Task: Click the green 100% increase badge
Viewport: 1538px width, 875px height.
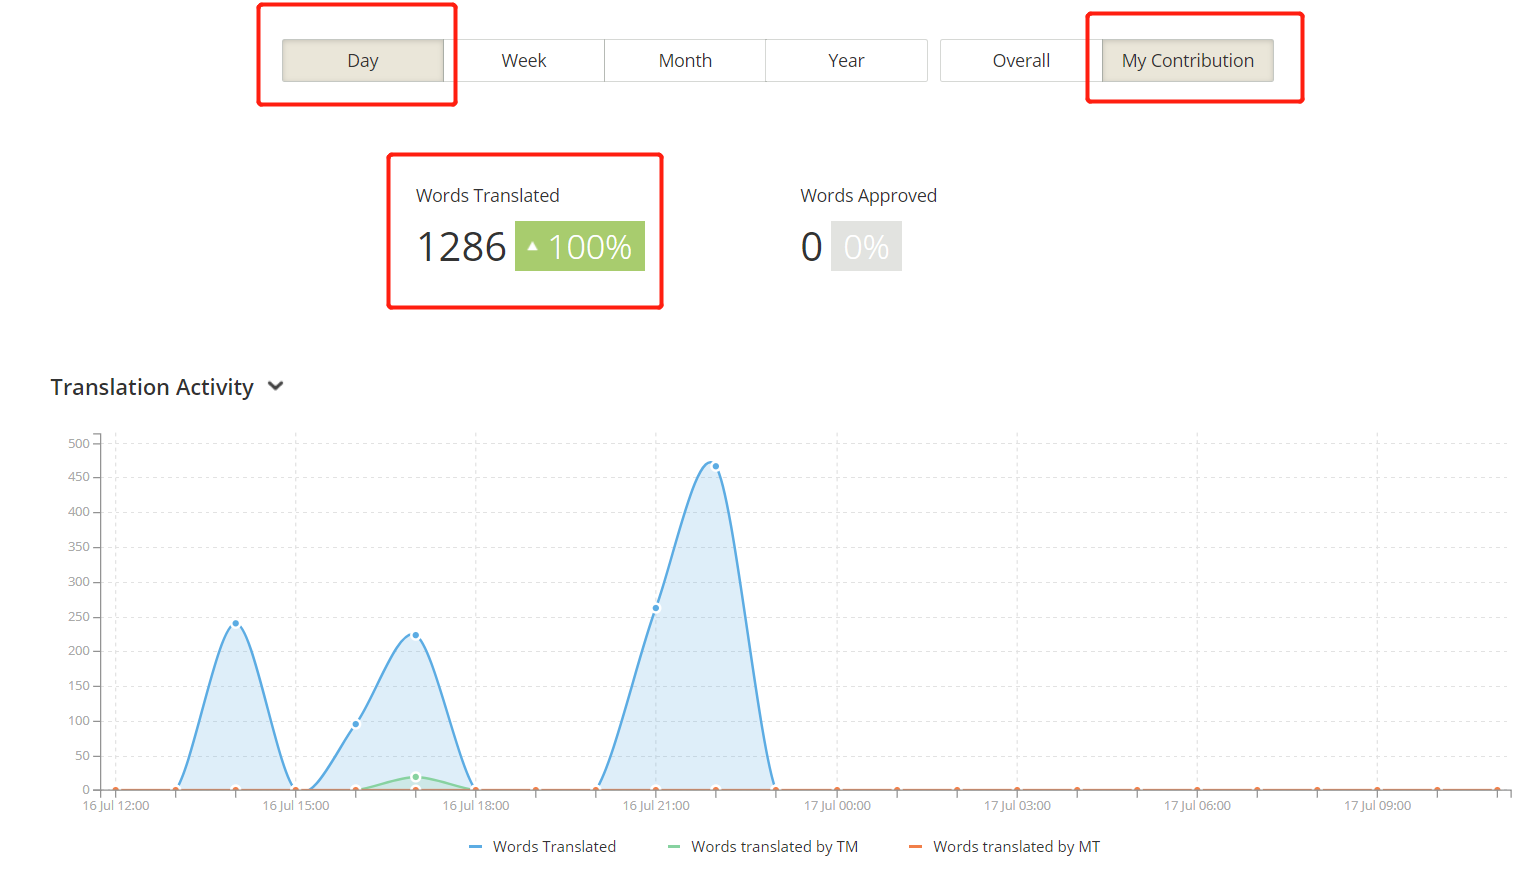Action: point(580,246)
